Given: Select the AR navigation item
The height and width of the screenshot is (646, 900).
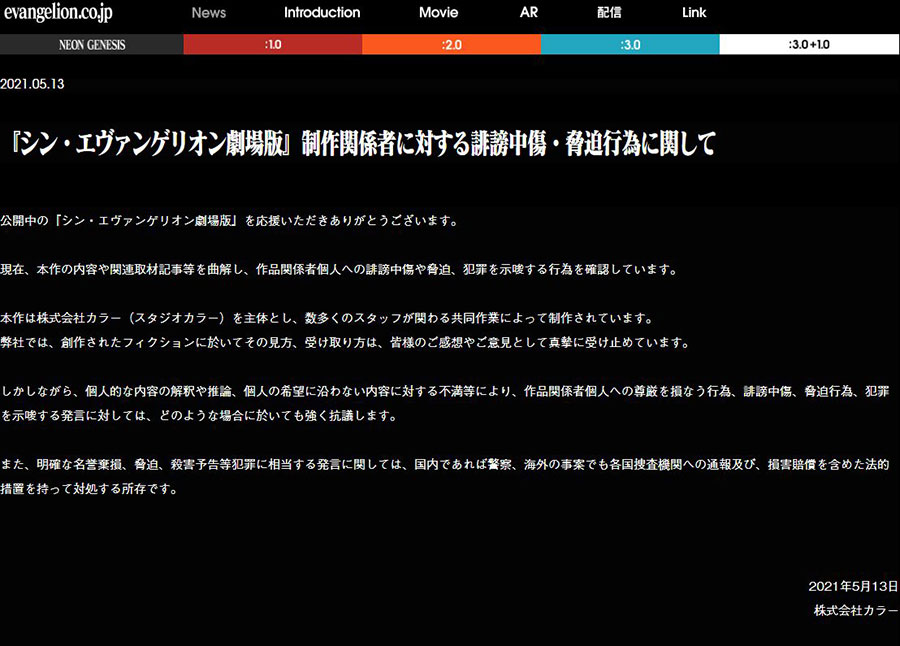Looking at the screenshot, I should [x=529, y=13].
